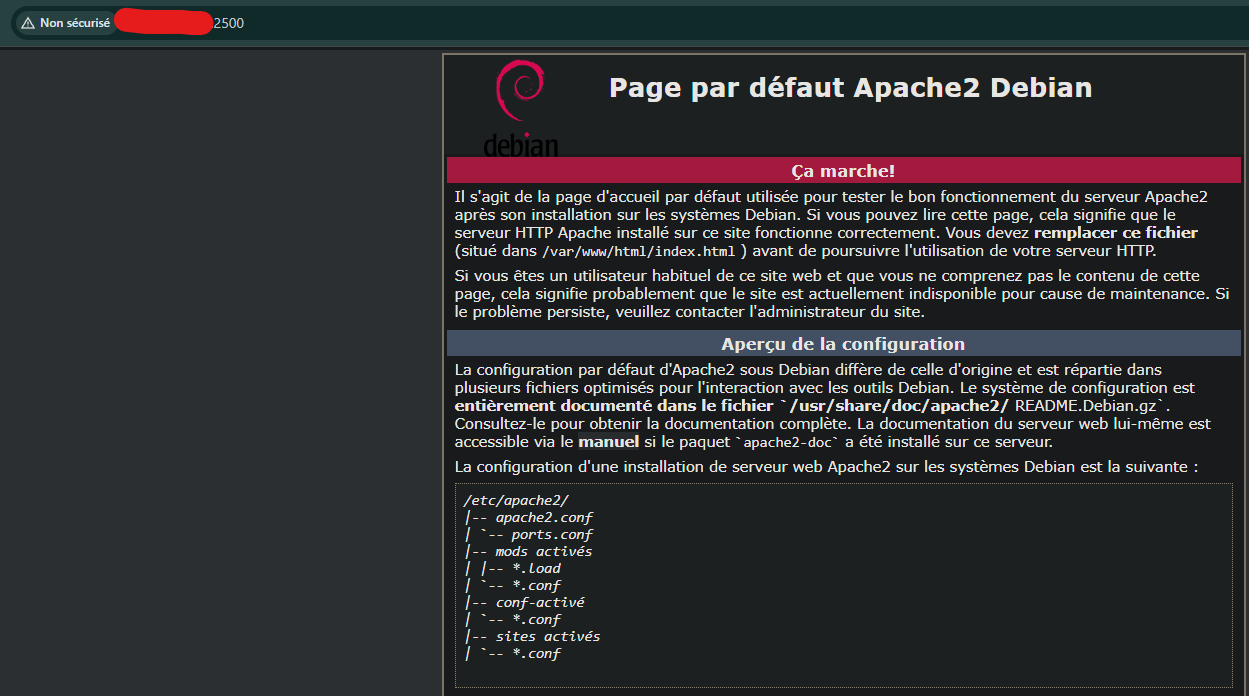Click the bold "remplacer ce fichier" text

(1115, 233)
